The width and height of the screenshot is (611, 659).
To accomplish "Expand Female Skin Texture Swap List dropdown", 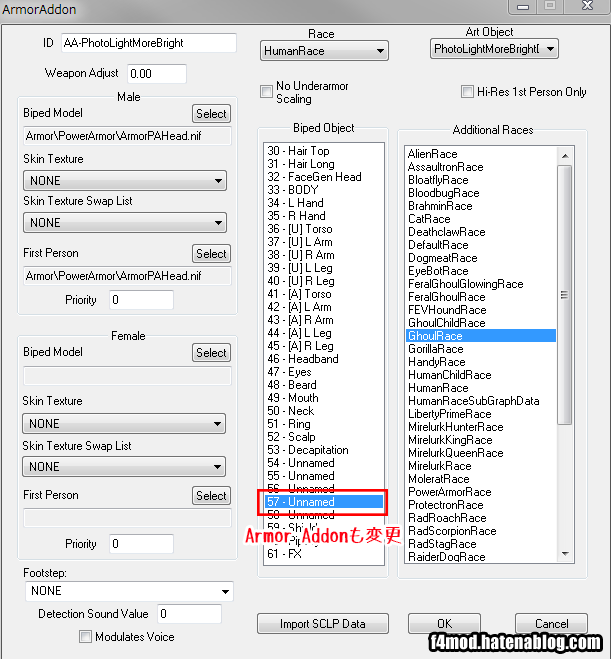I will pos(124,467).
